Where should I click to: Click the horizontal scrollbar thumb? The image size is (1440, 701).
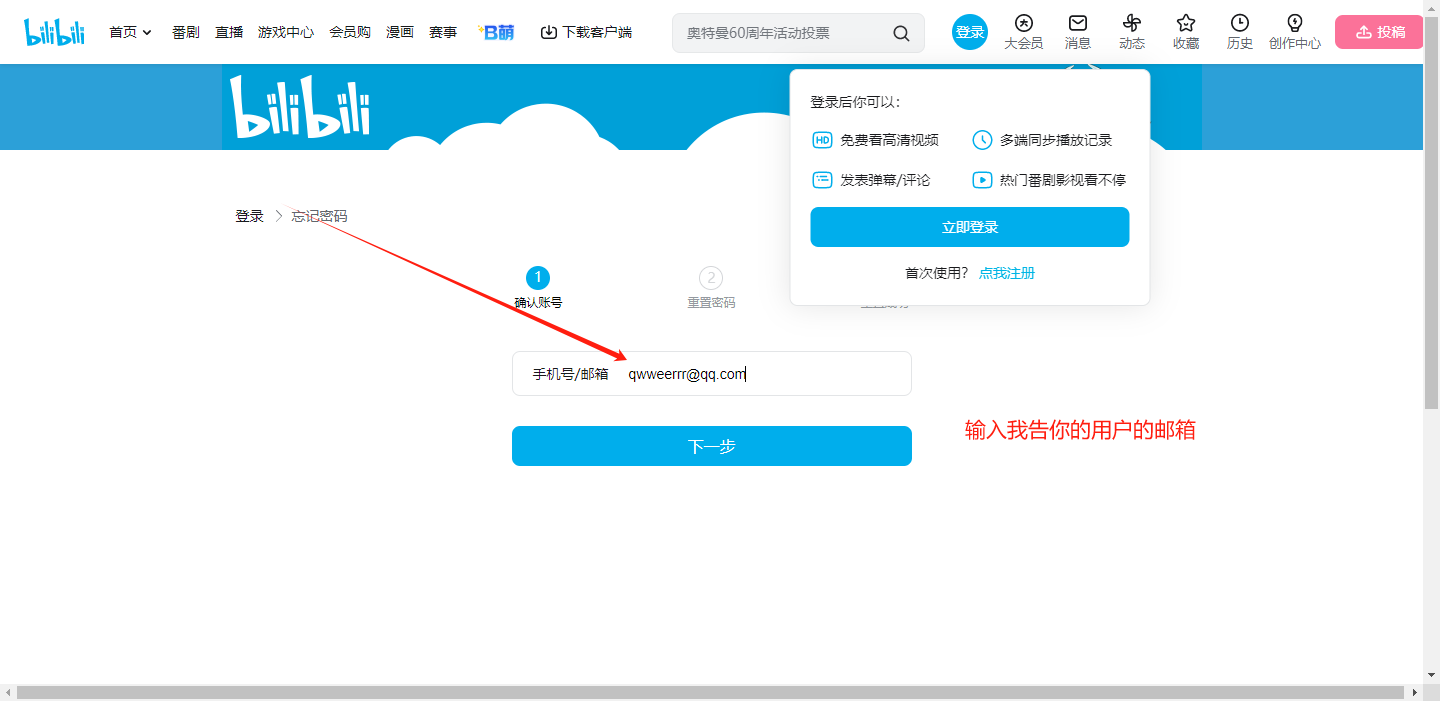pos(710,692)
